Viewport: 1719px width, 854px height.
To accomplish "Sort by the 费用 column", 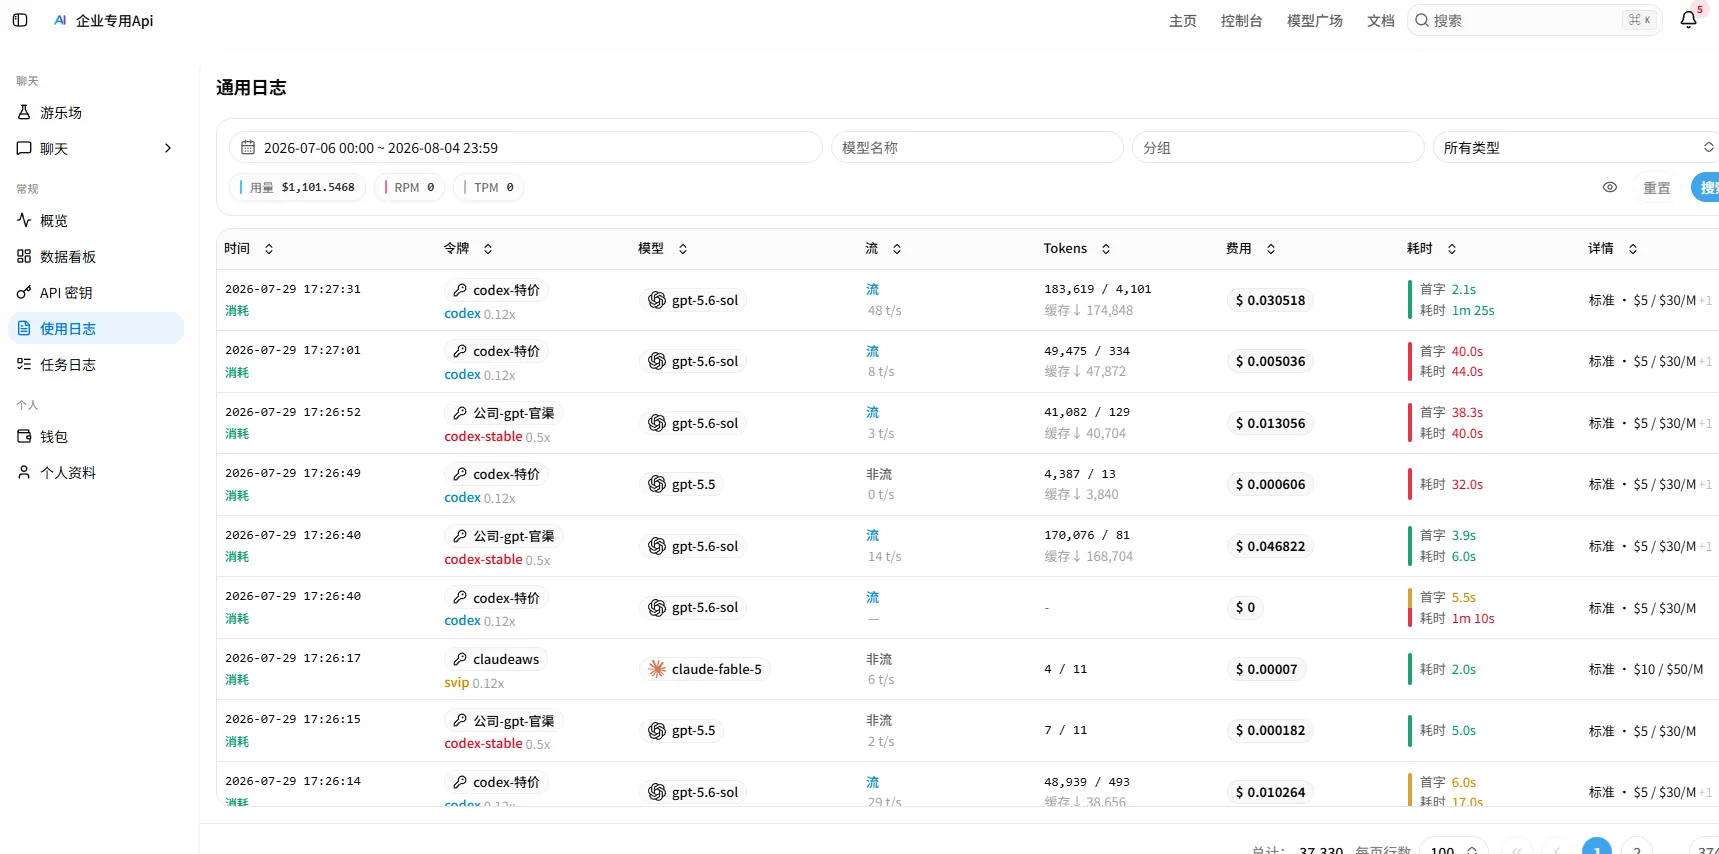I will point(1251,248).
